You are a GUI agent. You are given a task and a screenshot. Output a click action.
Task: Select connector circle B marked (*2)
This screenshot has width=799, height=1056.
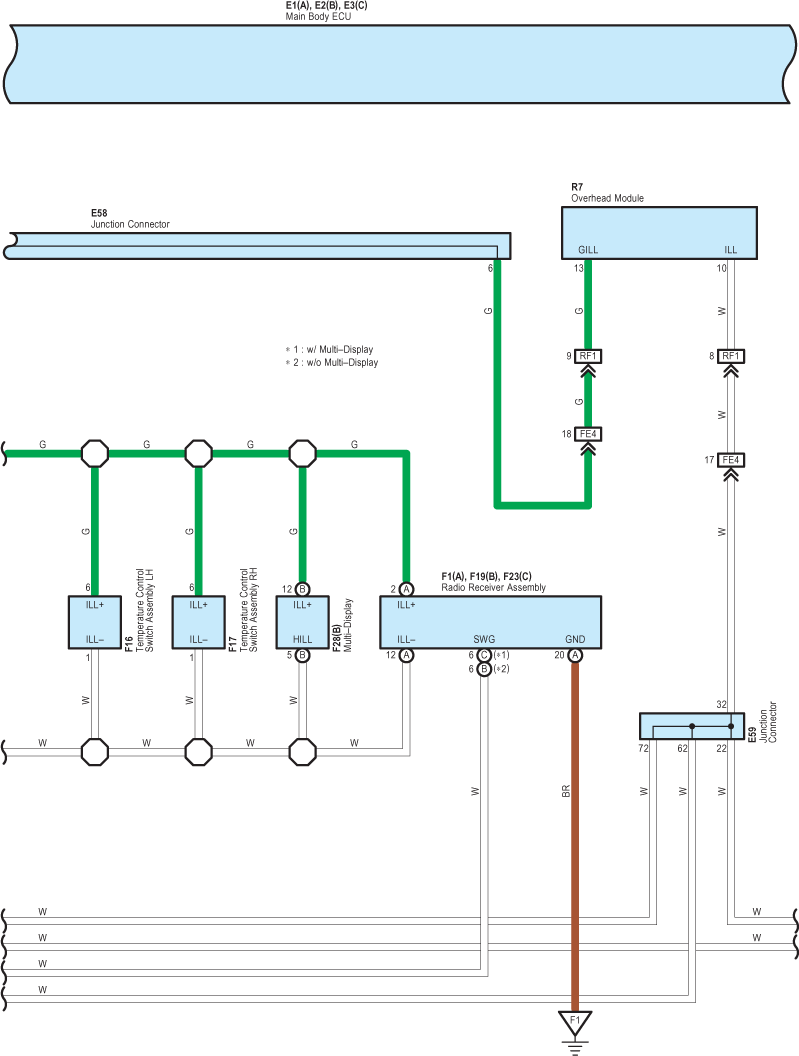point(484,669)
